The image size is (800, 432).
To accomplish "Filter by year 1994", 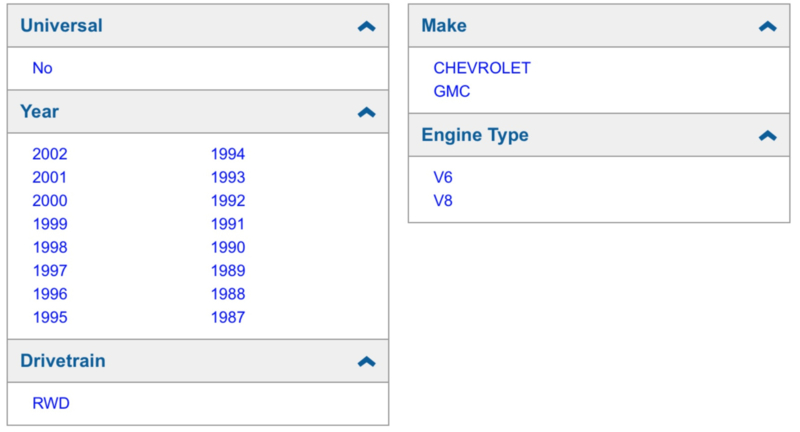I will (x=228, y=154).
